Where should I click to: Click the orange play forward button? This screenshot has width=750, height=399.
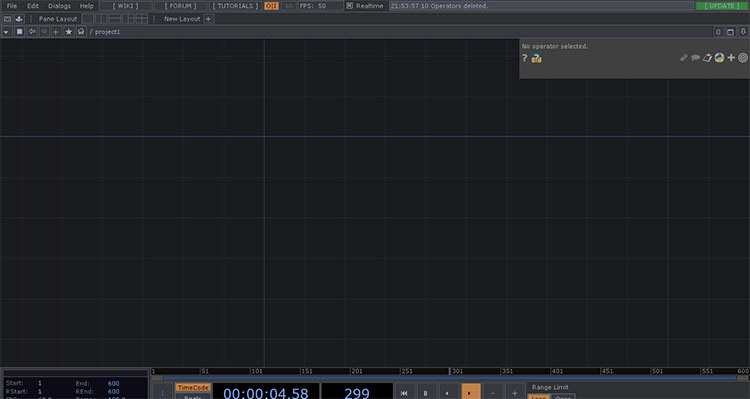click(470, 392)
